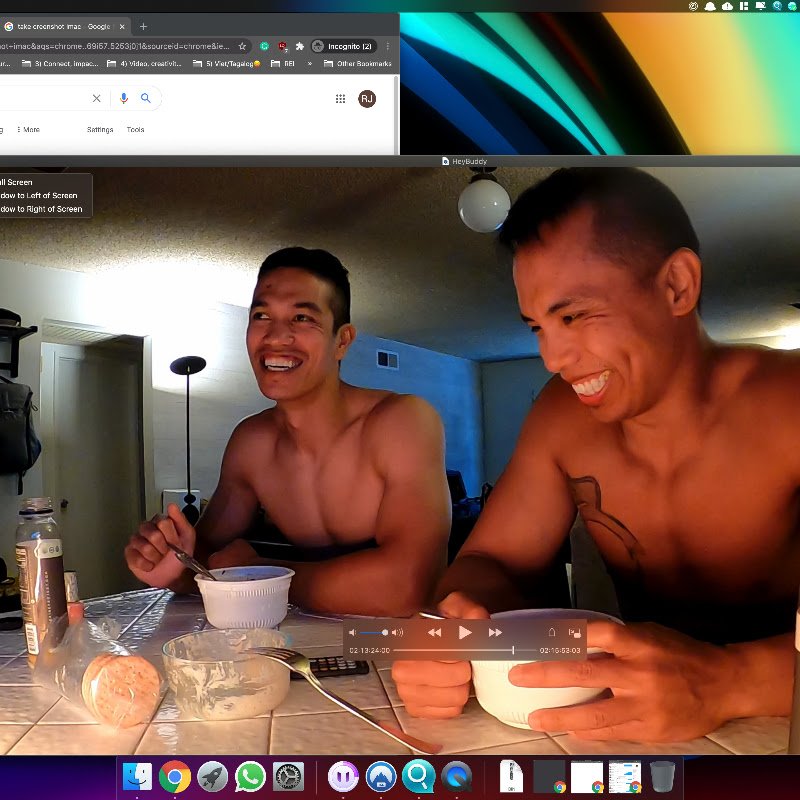Mute the player volume speaker icon
Image resolution: width=800 pixels, height=800 pixels.
tap(352, 633)
